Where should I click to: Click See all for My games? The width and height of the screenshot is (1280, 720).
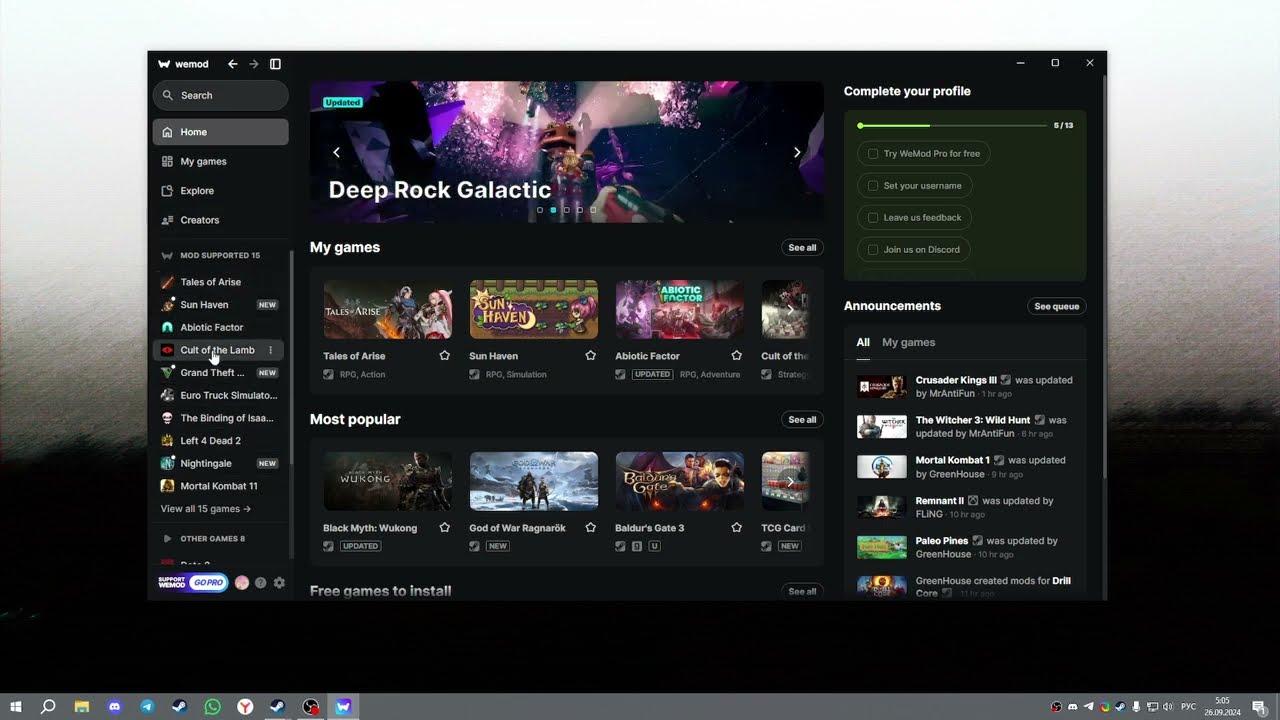tap(802, 247)
